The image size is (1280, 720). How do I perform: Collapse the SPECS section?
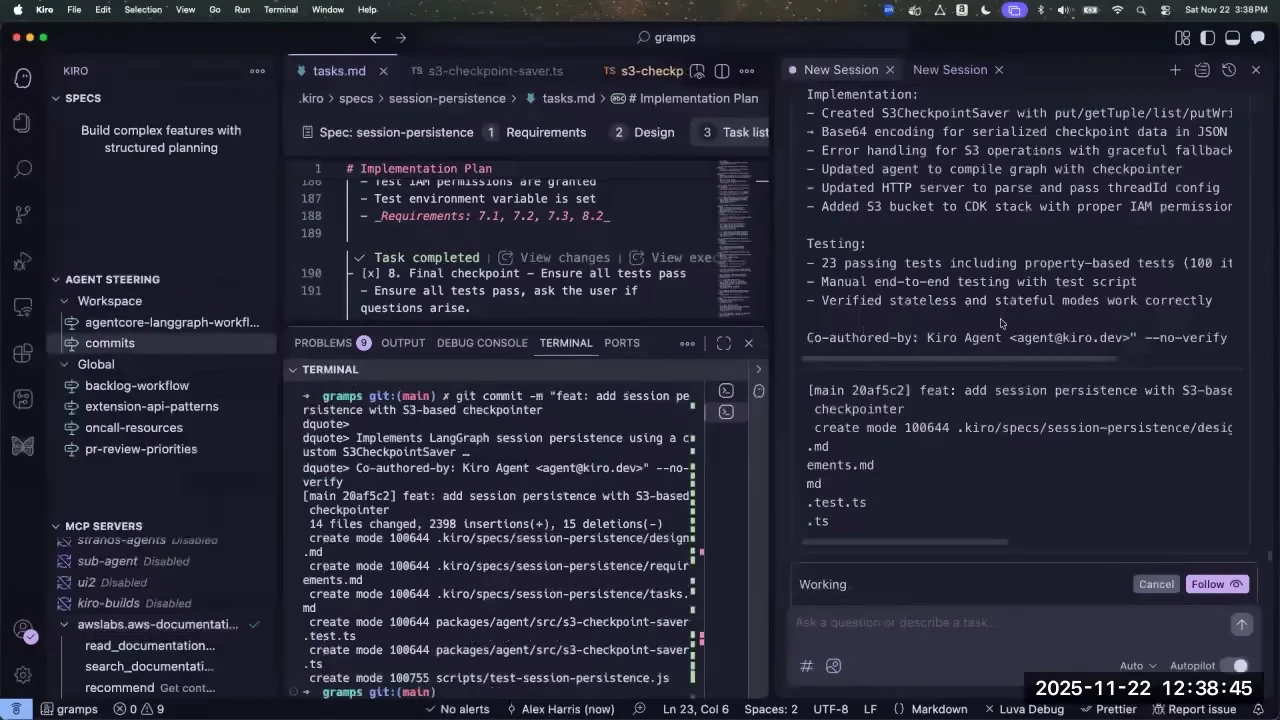(x=56, y=98)
